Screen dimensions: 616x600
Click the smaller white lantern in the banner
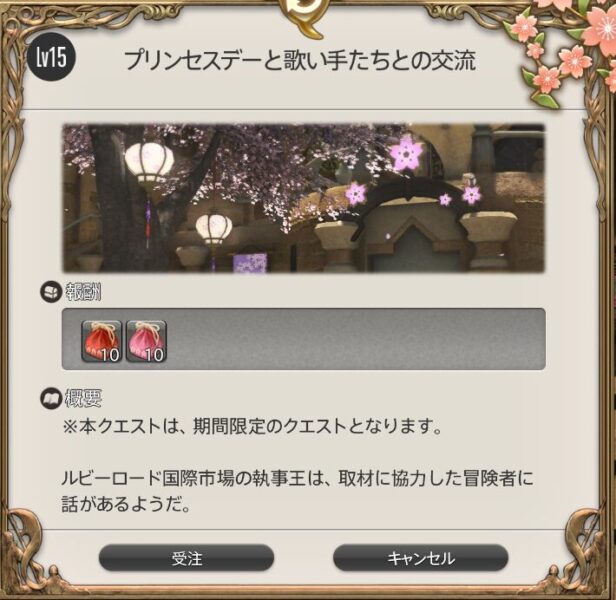point(214,229)
